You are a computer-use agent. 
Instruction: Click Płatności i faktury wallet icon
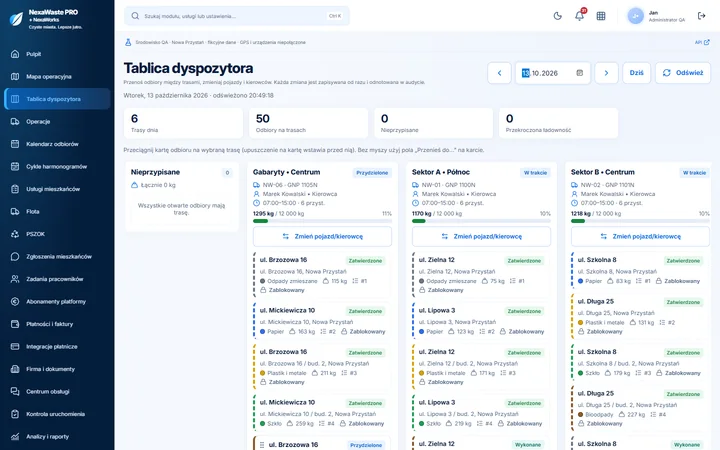(15, 324)
